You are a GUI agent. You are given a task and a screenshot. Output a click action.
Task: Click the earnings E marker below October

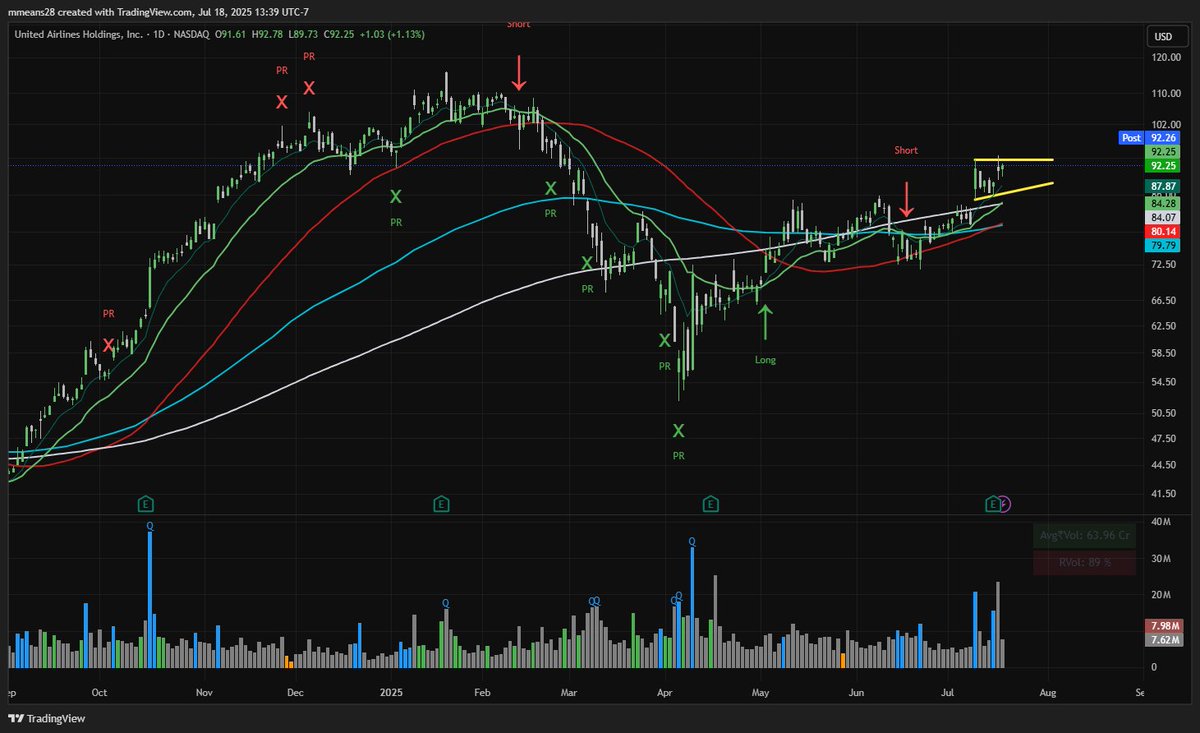(x=146, y=503)
